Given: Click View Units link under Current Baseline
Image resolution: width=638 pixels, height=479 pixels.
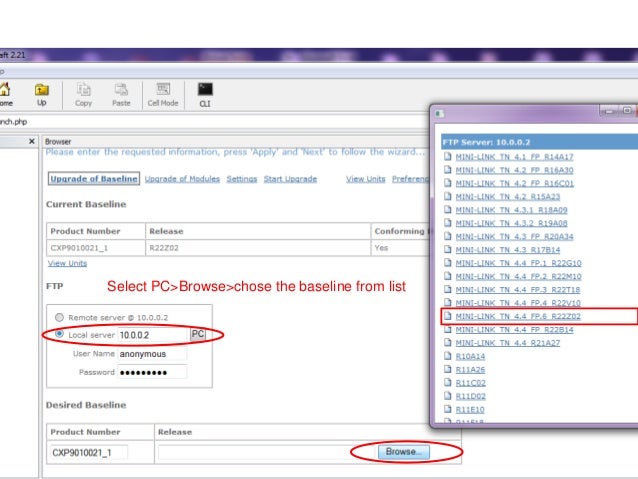Looking at the screenshot, I should pyautogui.click(x=68, y=263).
